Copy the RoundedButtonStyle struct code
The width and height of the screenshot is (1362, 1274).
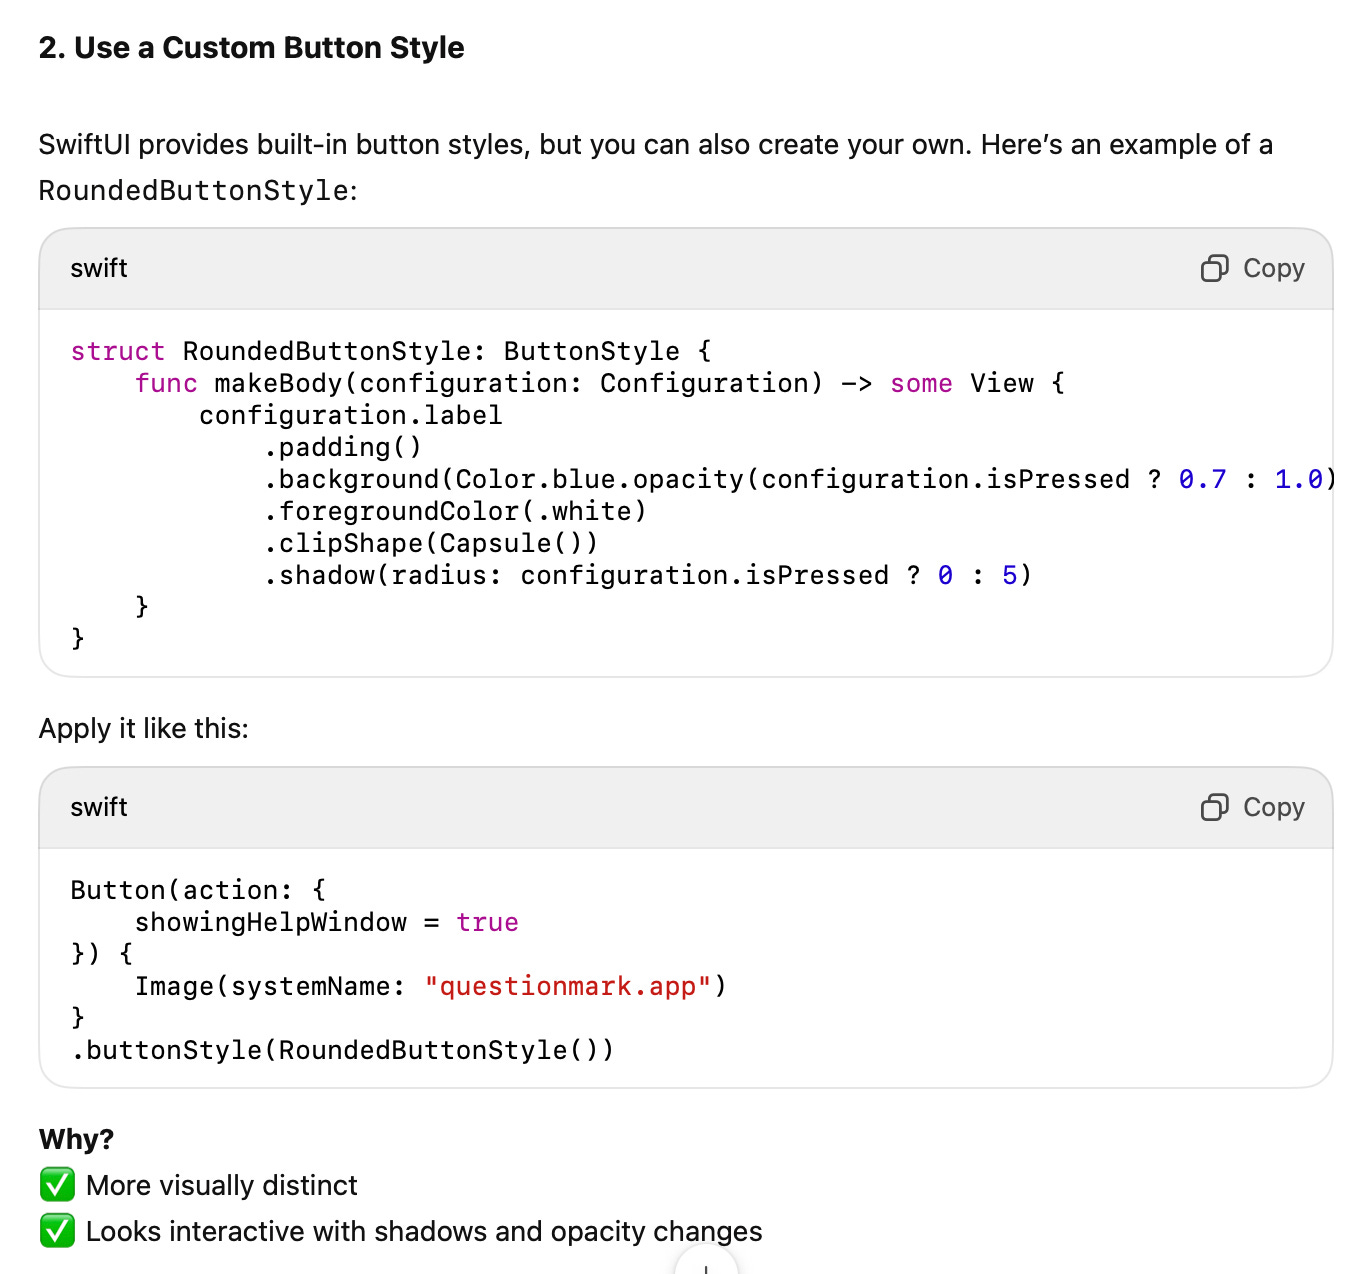point(1253,268)
